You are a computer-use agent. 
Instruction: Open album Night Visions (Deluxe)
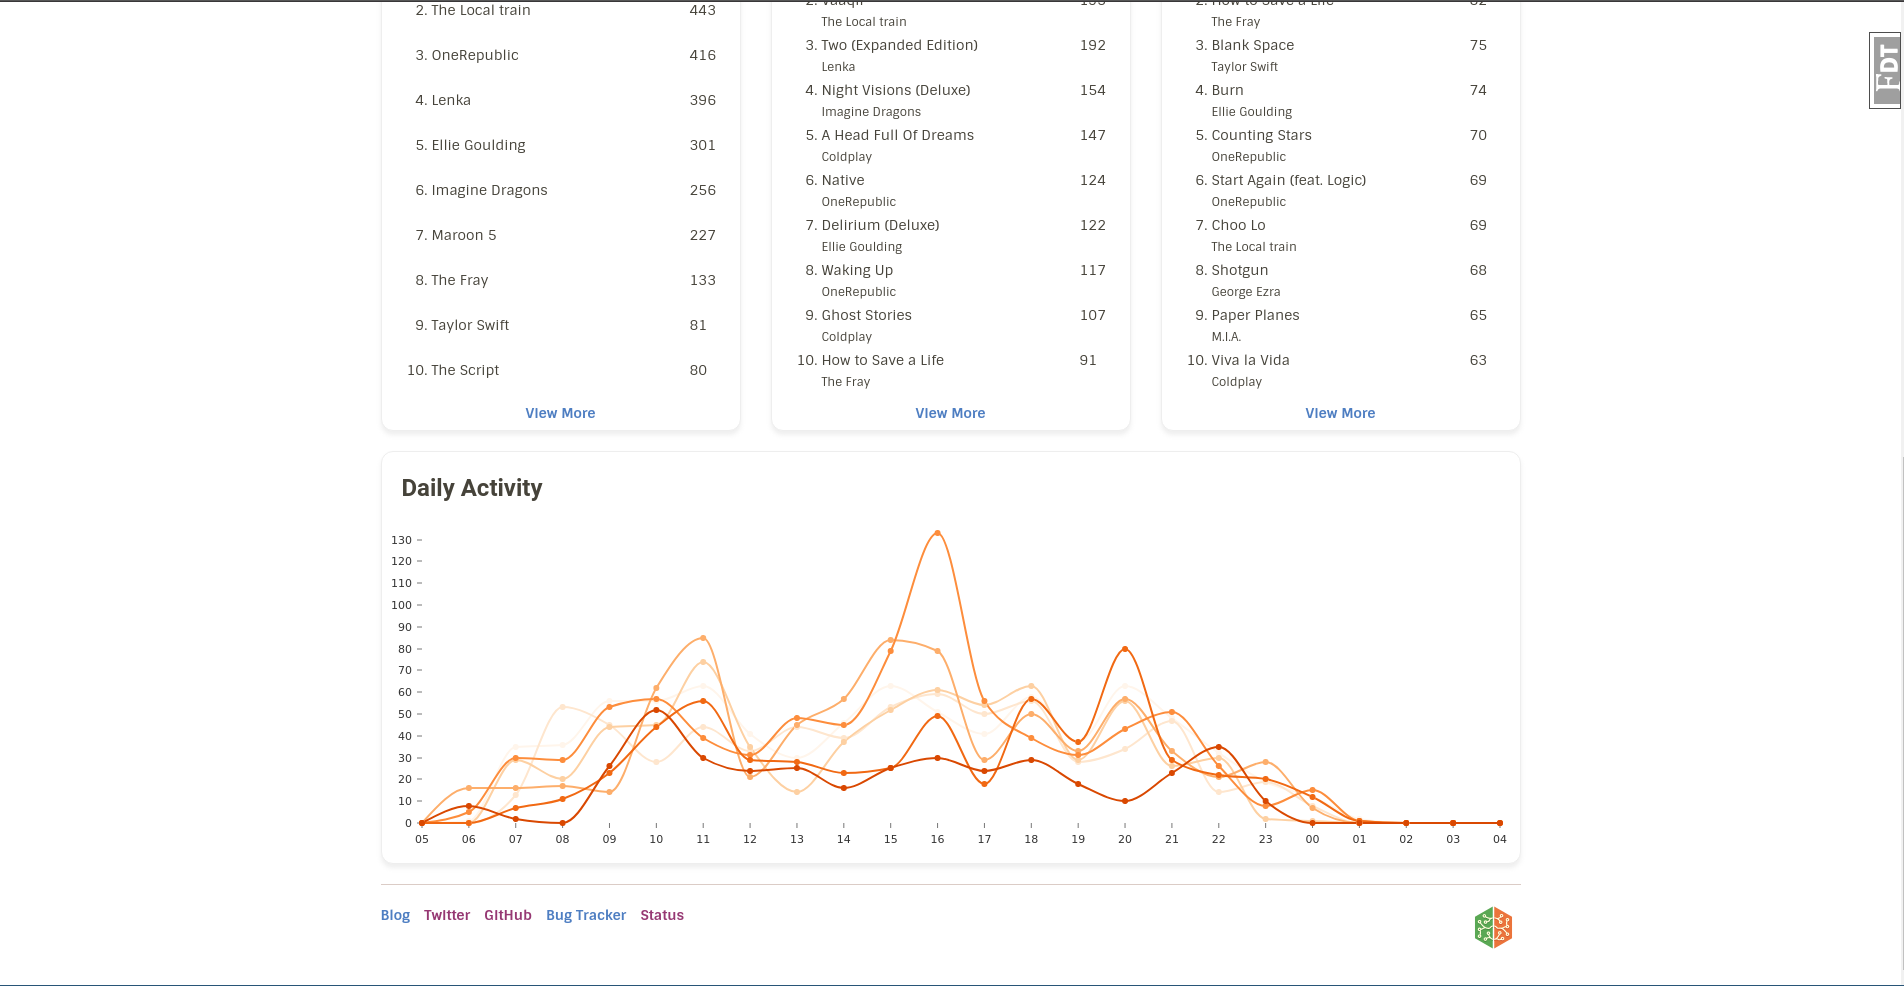896,90
